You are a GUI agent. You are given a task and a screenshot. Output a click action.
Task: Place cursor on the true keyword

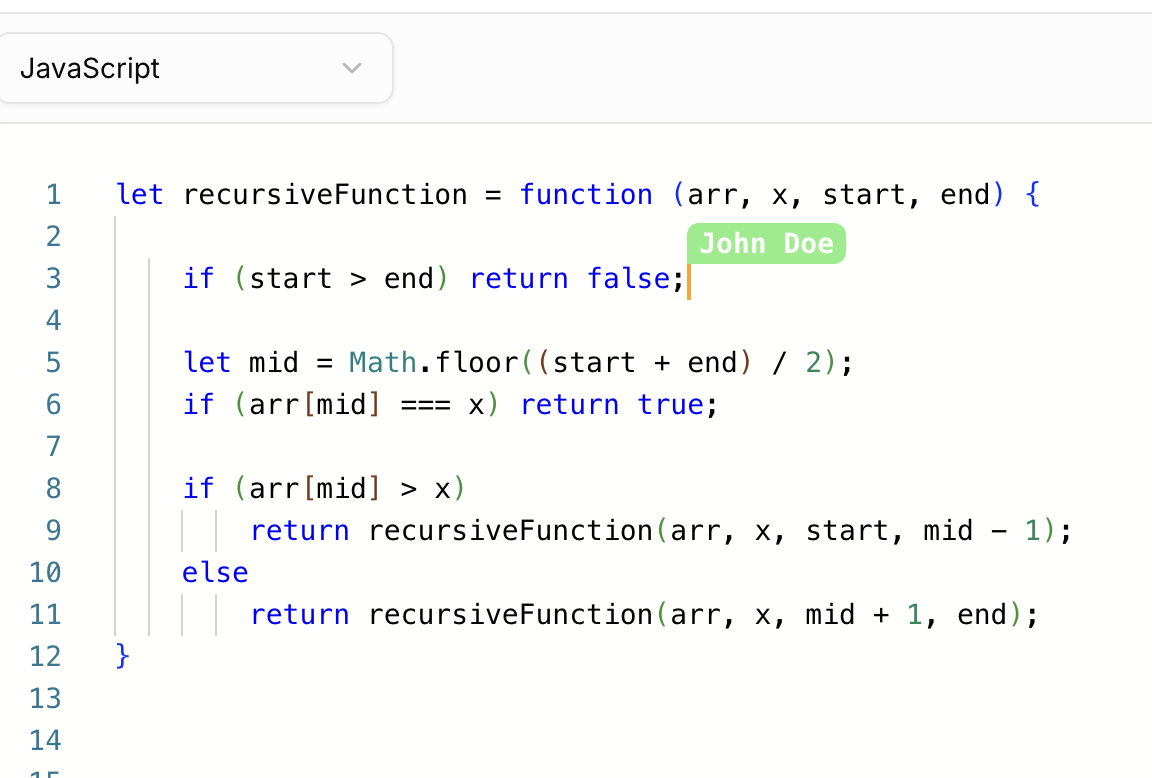pyautogui.click(x=670, y=404)
